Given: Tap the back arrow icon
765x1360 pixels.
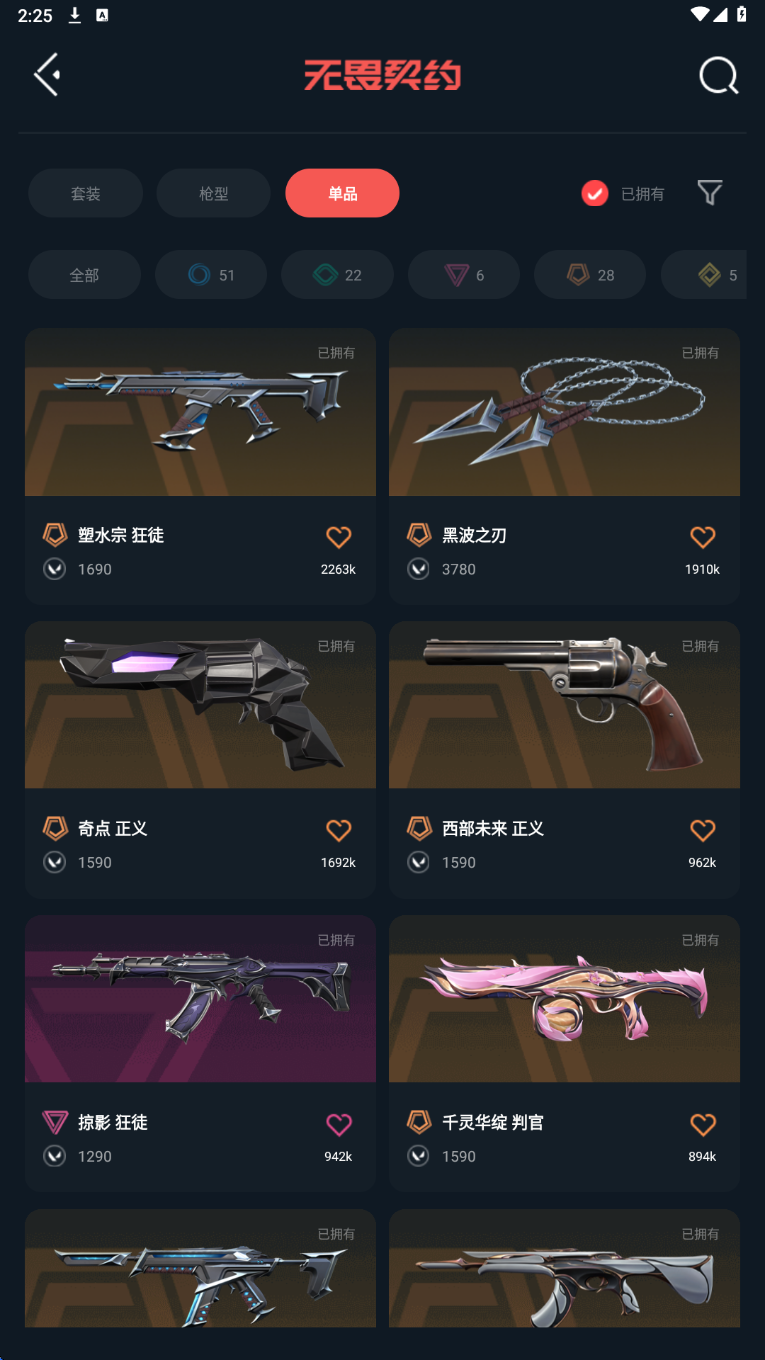Looking at the screenshot, I should [x=47, y=75].
